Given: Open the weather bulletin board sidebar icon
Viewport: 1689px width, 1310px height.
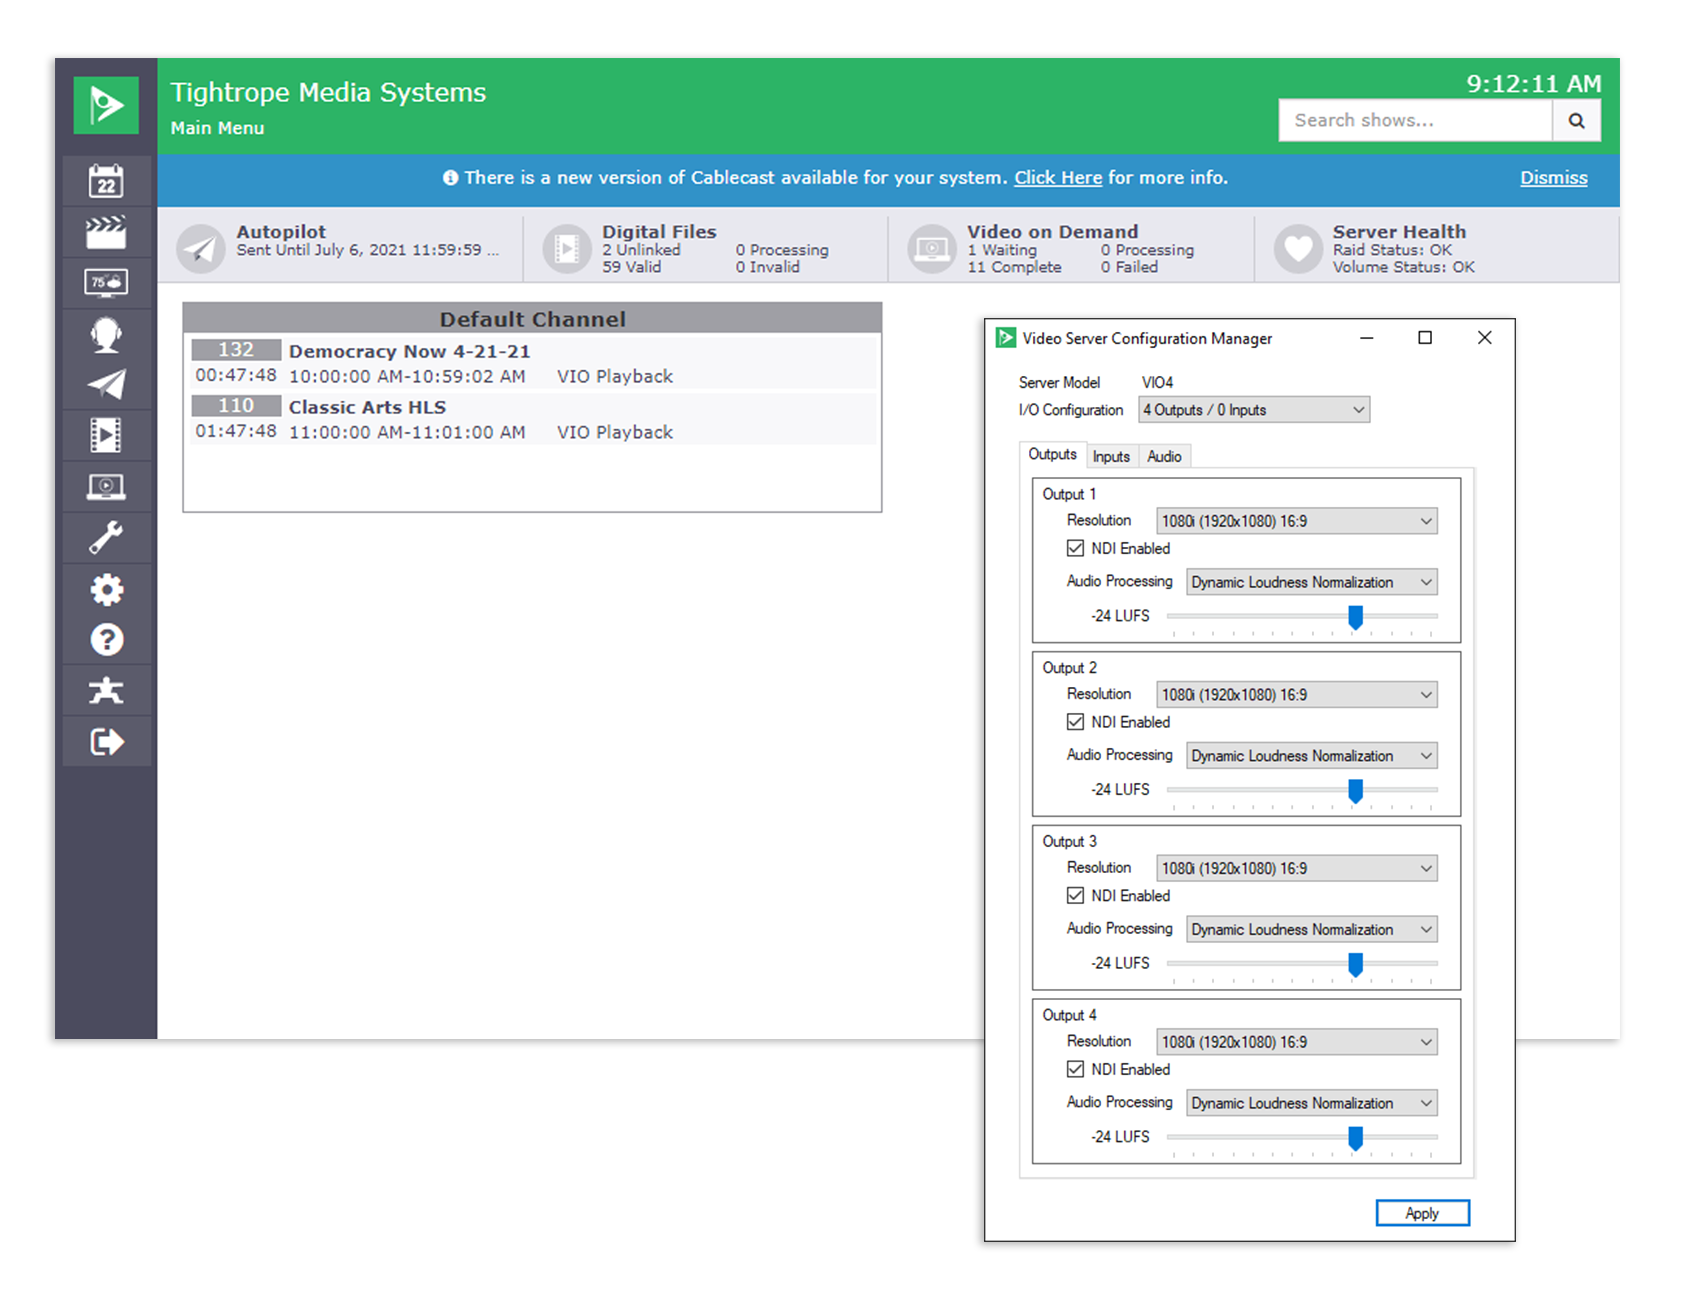Looking at the screenshot, I should coord(106,283).
